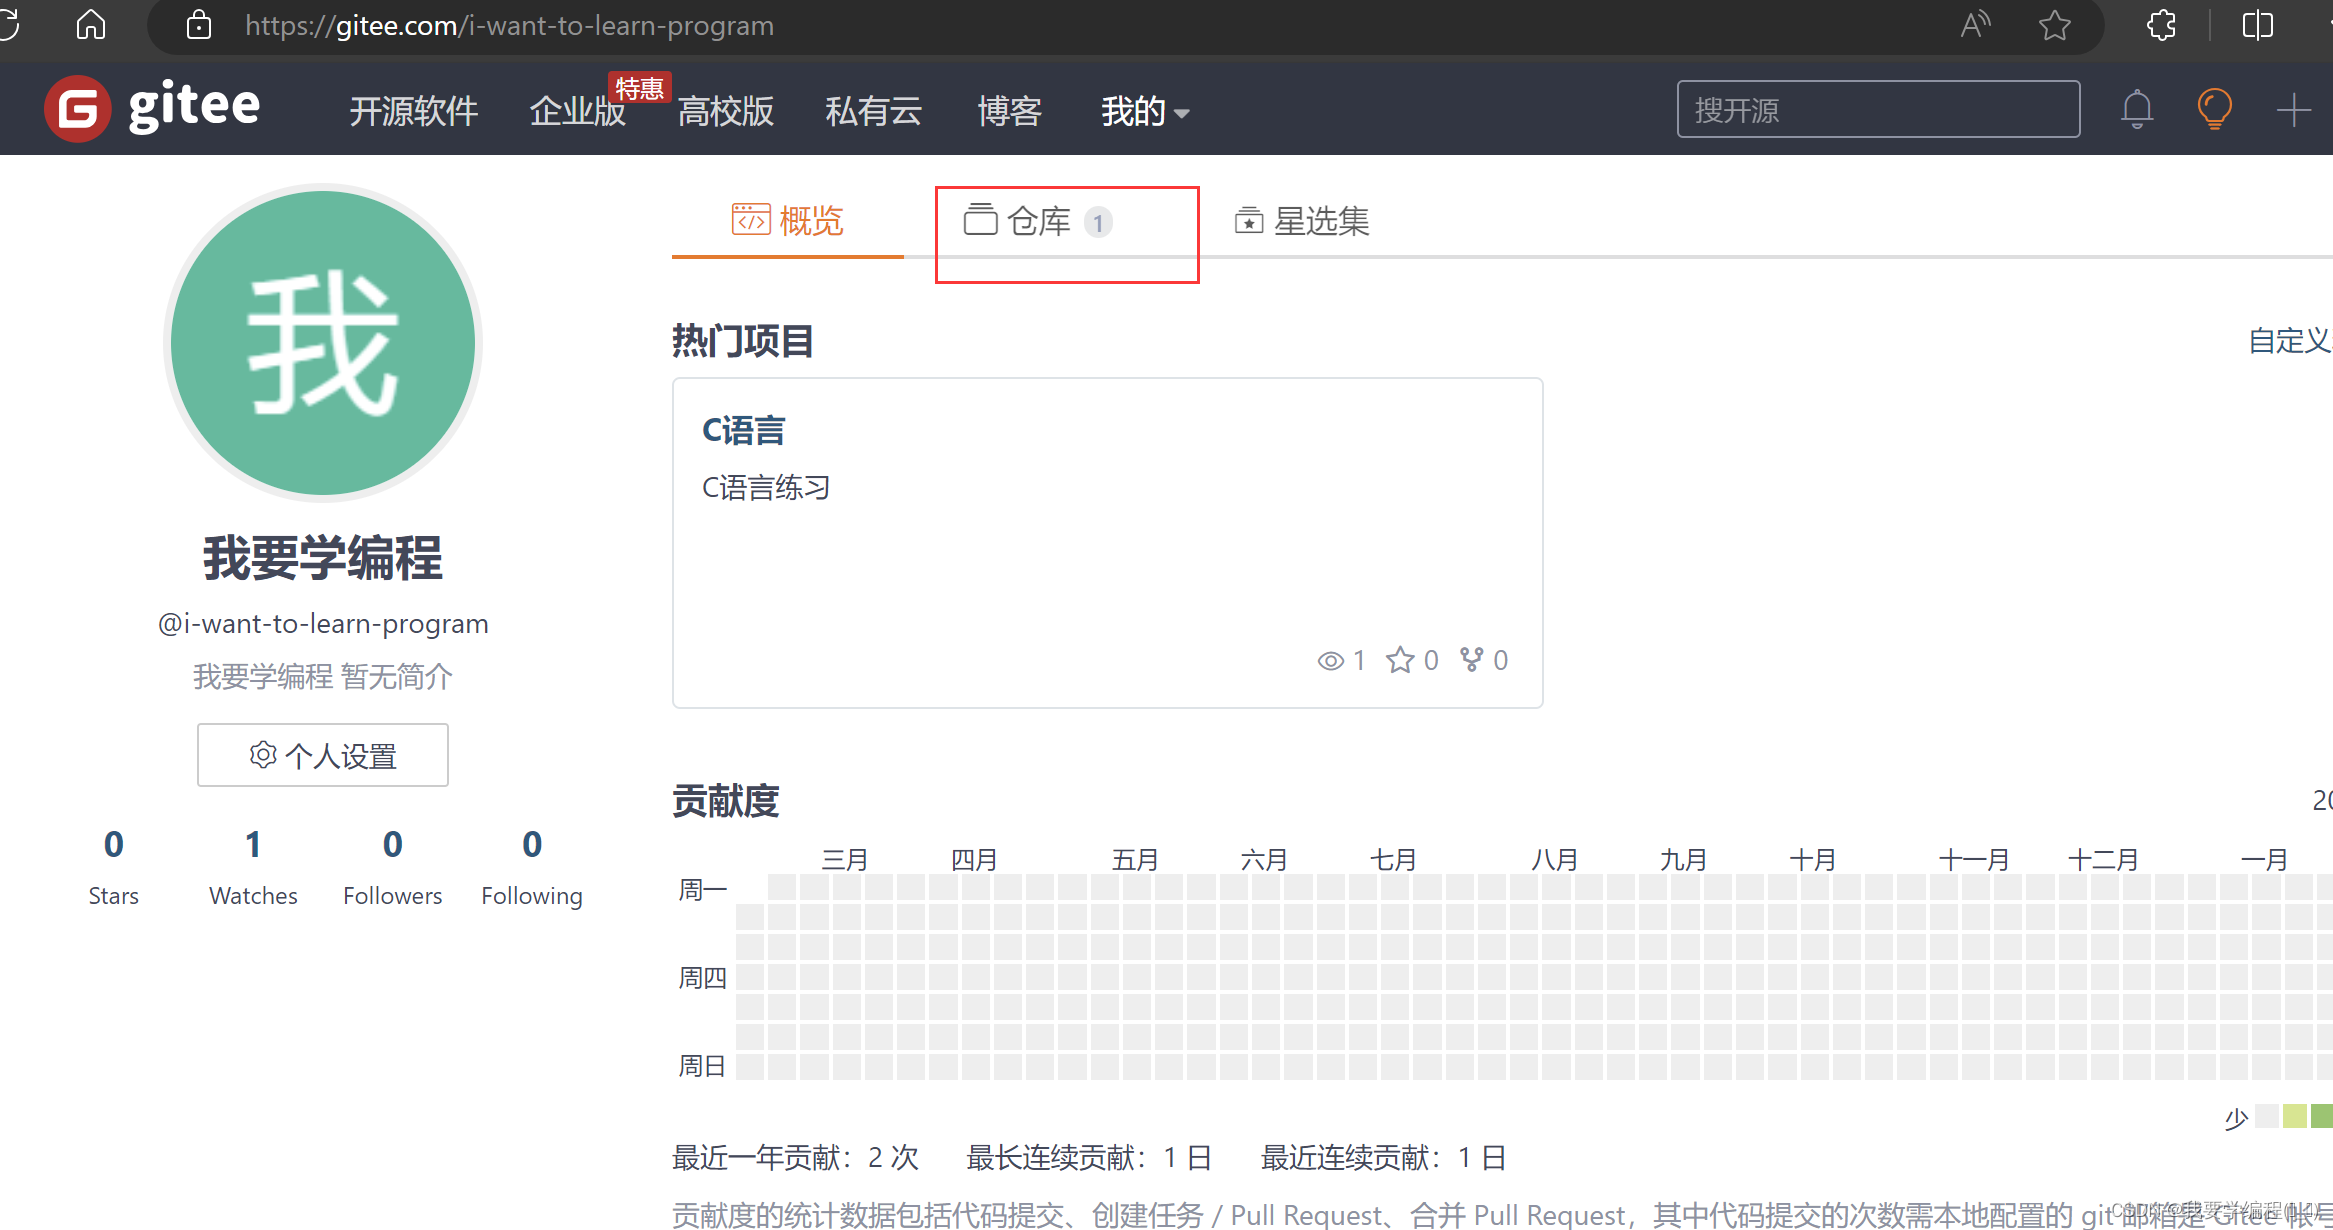Click the darker green legend swatch
2333x1230 pixels.
pyautogui.click(x=2323, y=1115)
